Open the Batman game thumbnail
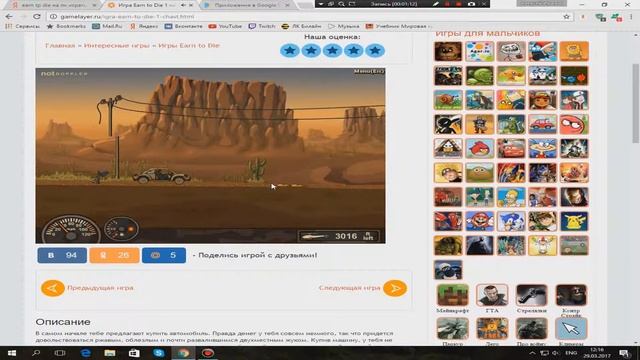Viewport: 640px width, 360px height. 480,246
